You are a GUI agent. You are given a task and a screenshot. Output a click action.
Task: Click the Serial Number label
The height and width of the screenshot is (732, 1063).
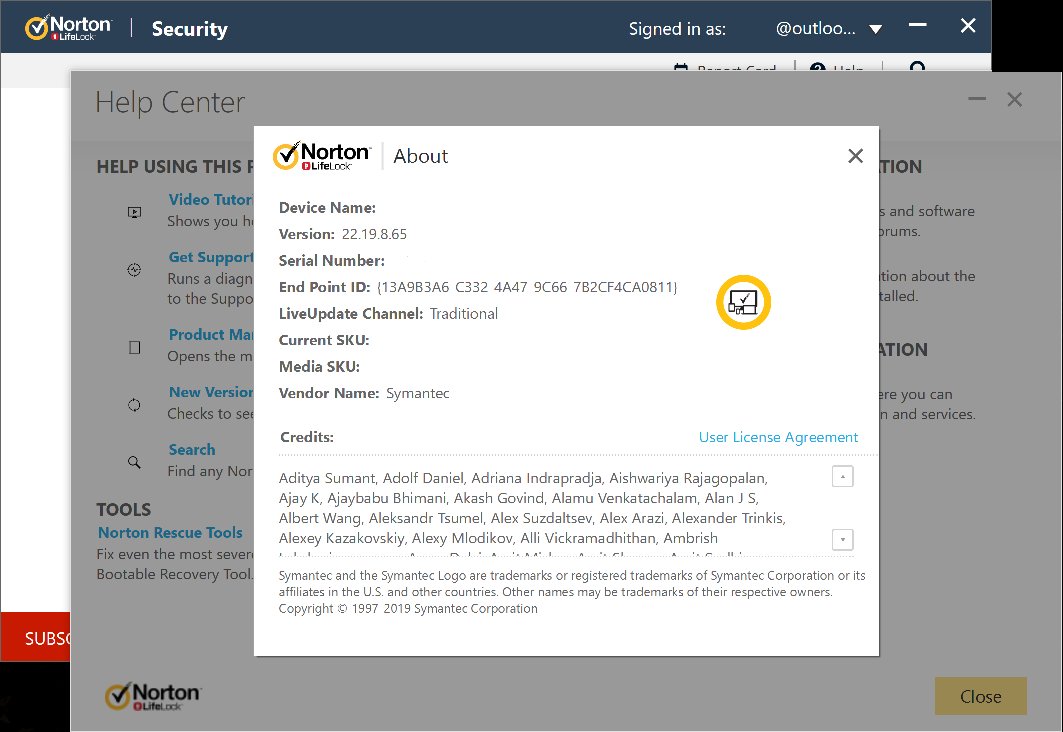332,260
